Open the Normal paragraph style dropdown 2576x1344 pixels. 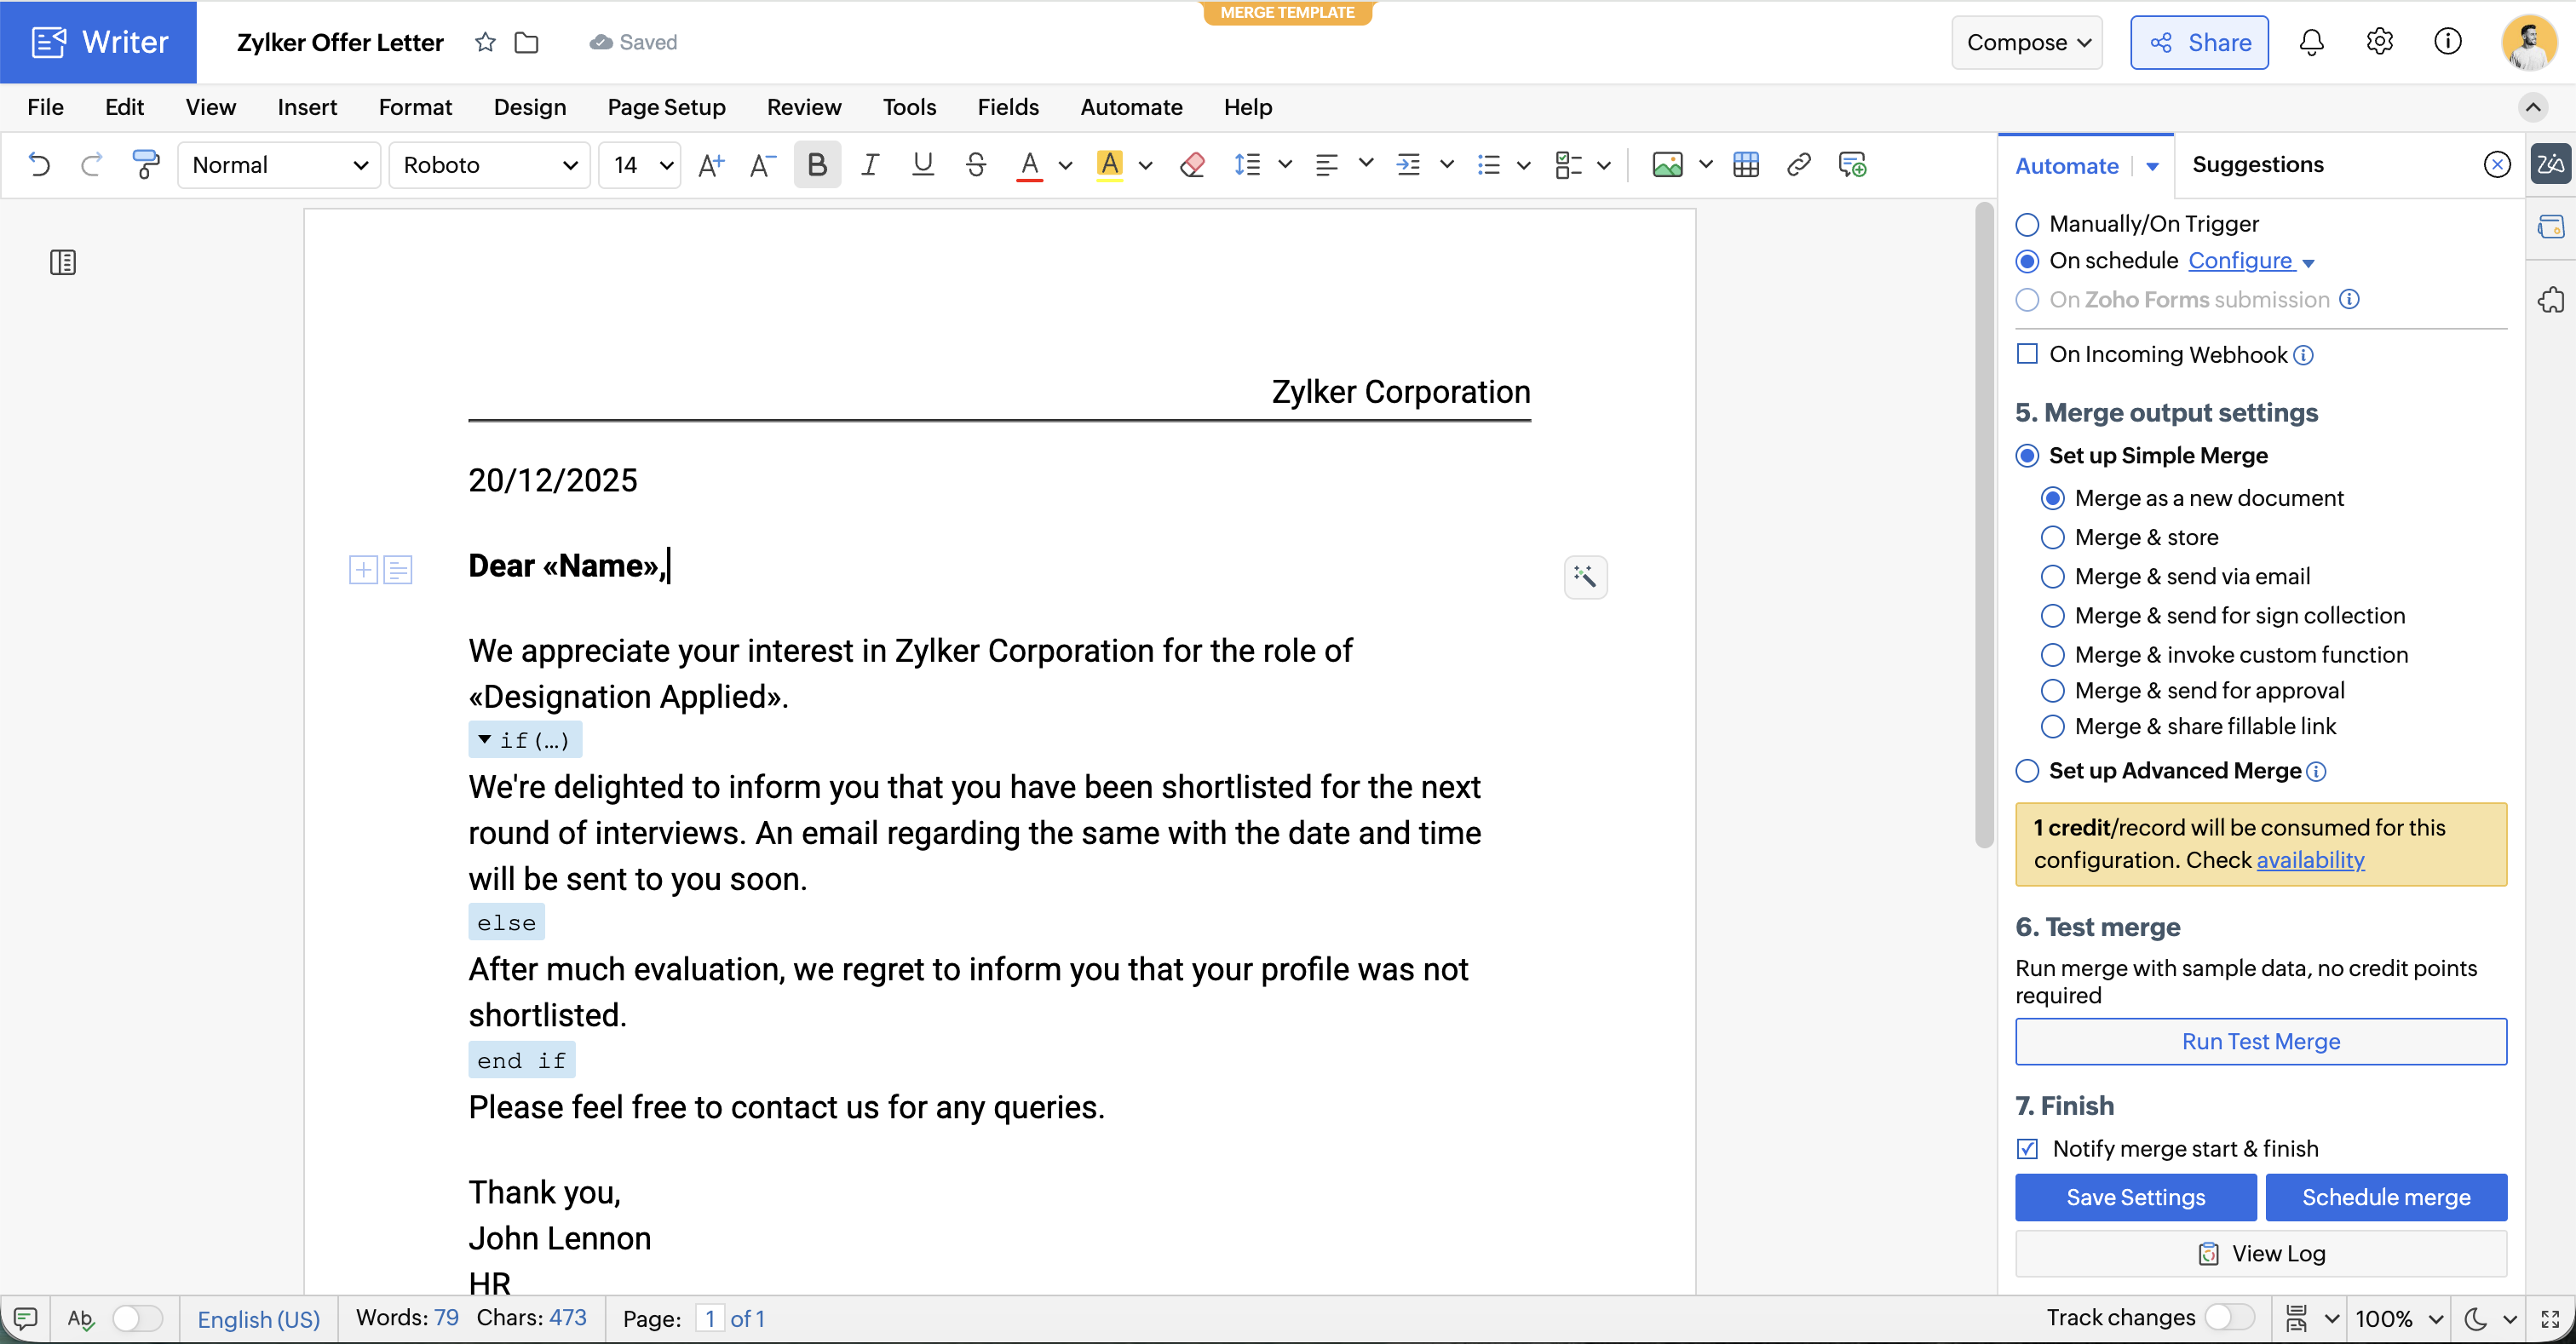coord(279,164)
